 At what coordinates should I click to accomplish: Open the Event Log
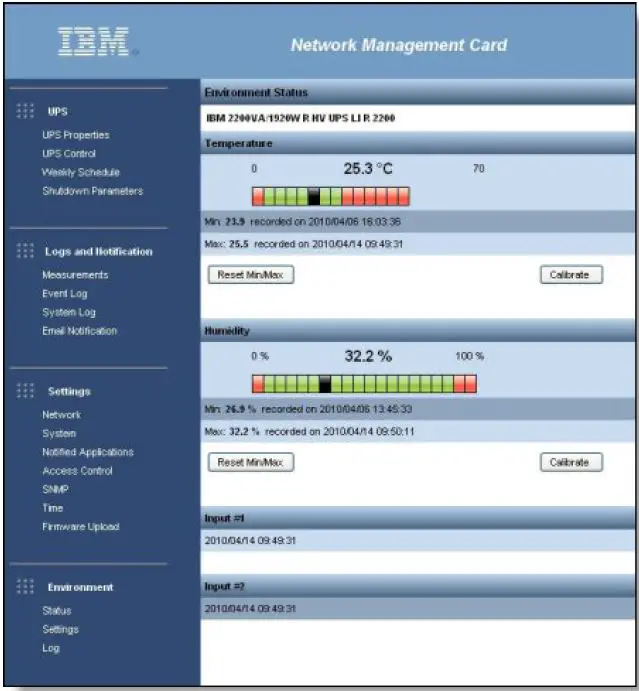click(x=65, y=293)
